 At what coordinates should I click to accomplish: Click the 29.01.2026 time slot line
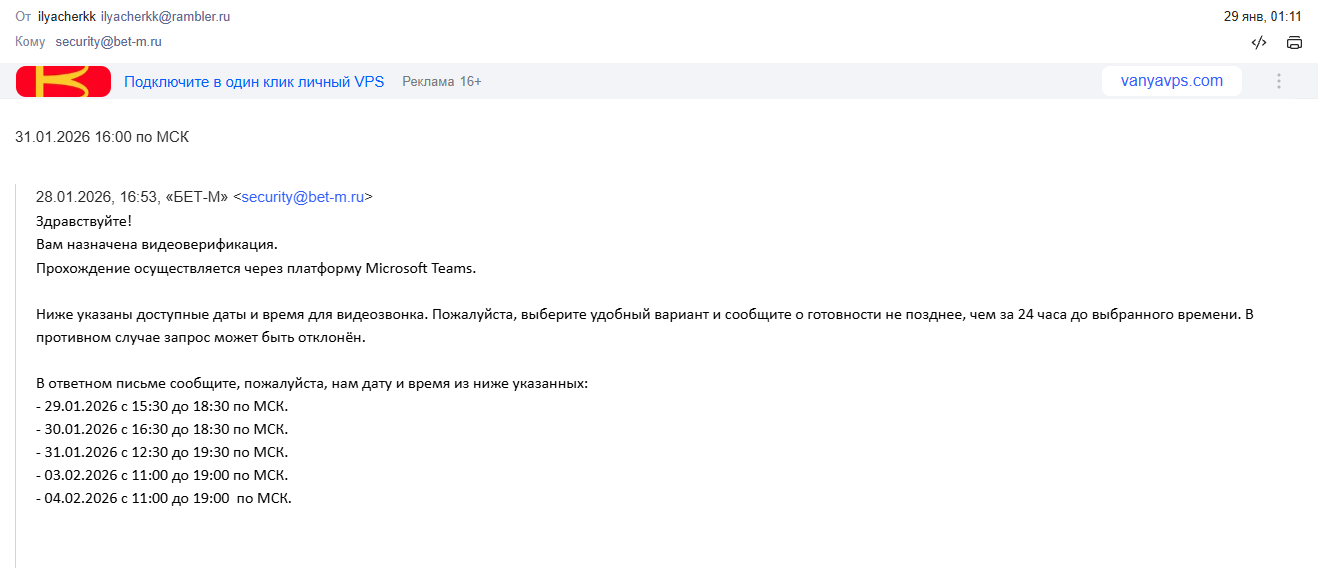click(x=162, y=406)
